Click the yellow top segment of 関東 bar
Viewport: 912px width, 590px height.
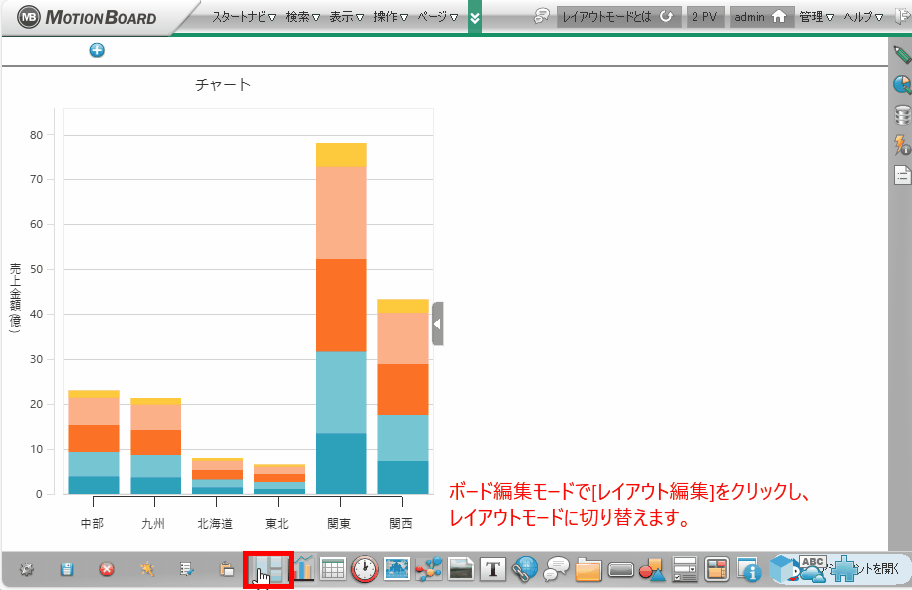pos(341,154)
